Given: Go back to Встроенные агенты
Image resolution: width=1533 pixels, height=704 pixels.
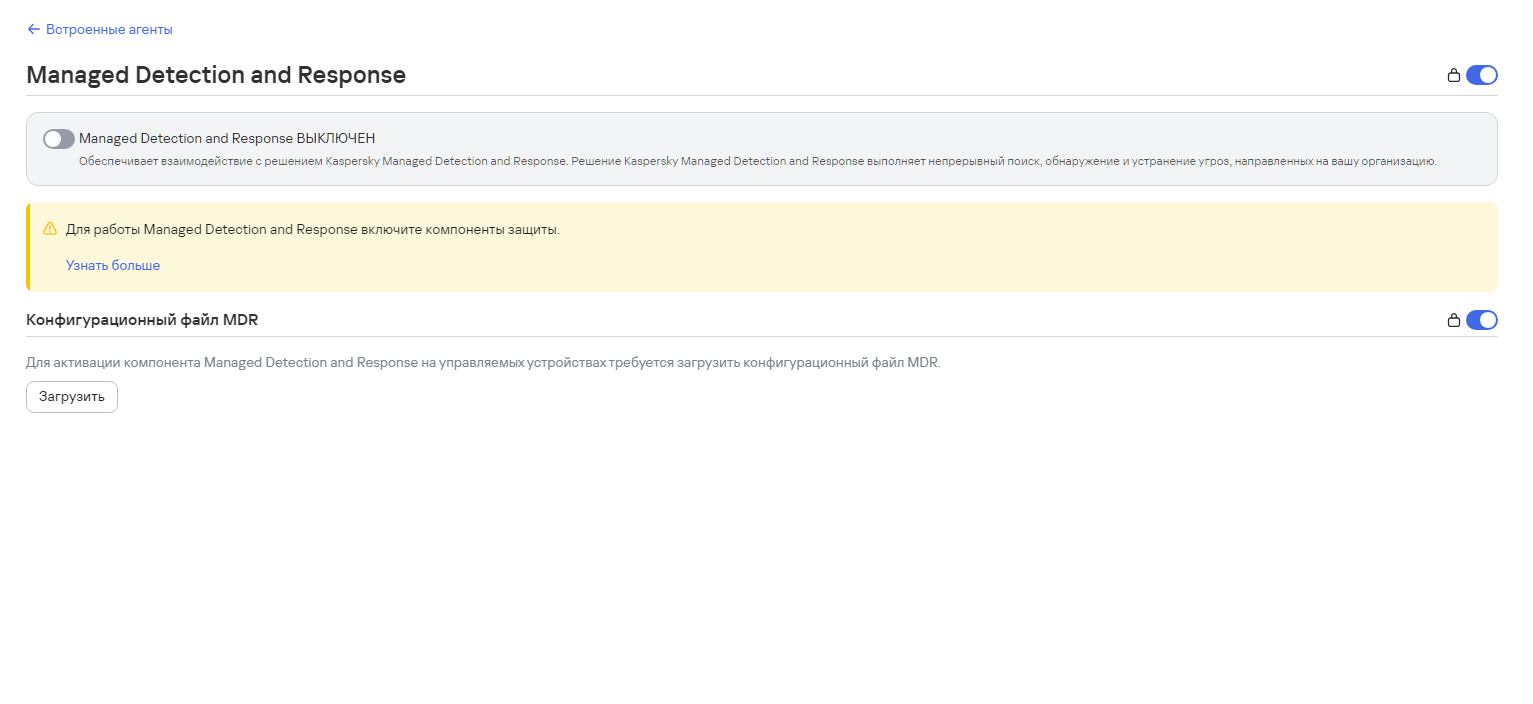Looking at the screenshot, I should click(x=99, y=30).
